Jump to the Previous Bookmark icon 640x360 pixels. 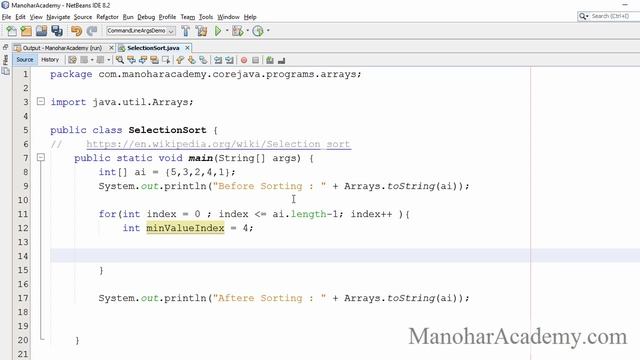180,60
